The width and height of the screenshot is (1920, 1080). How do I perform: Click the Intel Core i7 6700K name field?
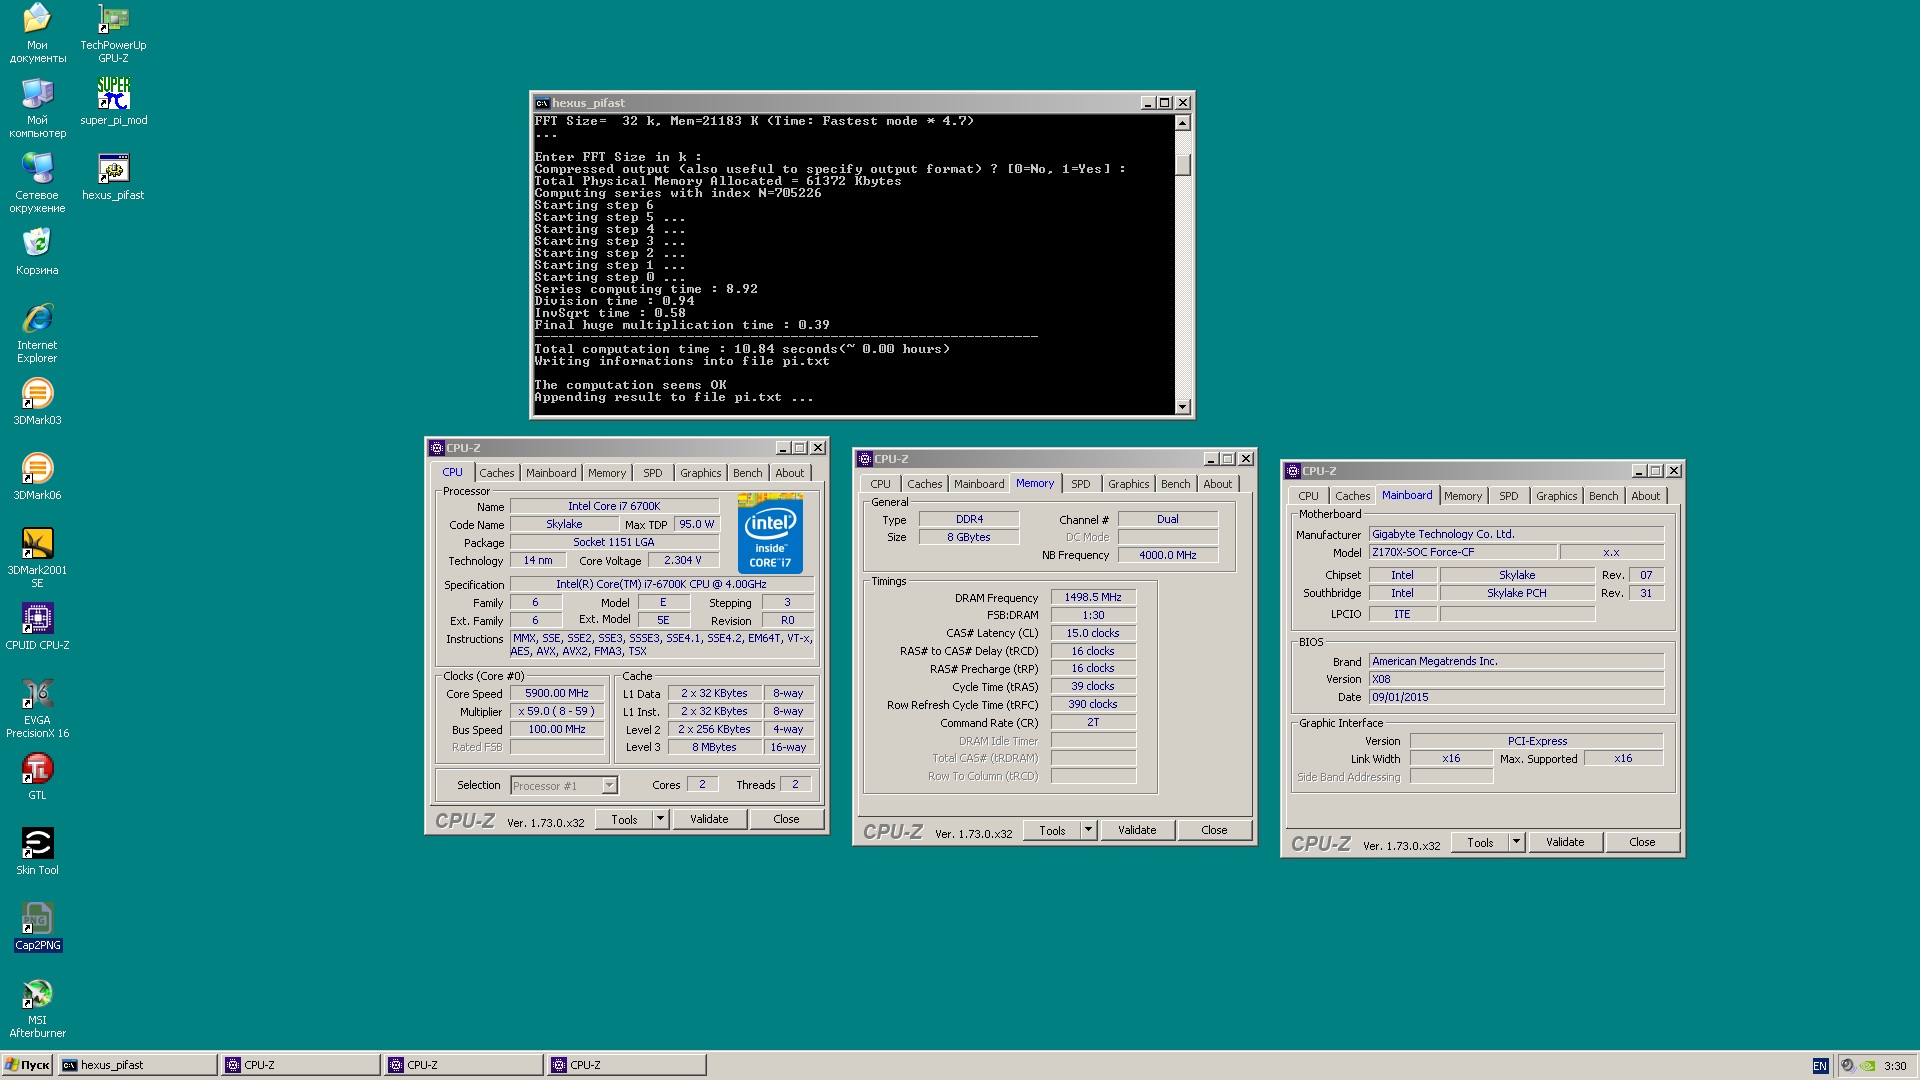click(x=614, y=506)
